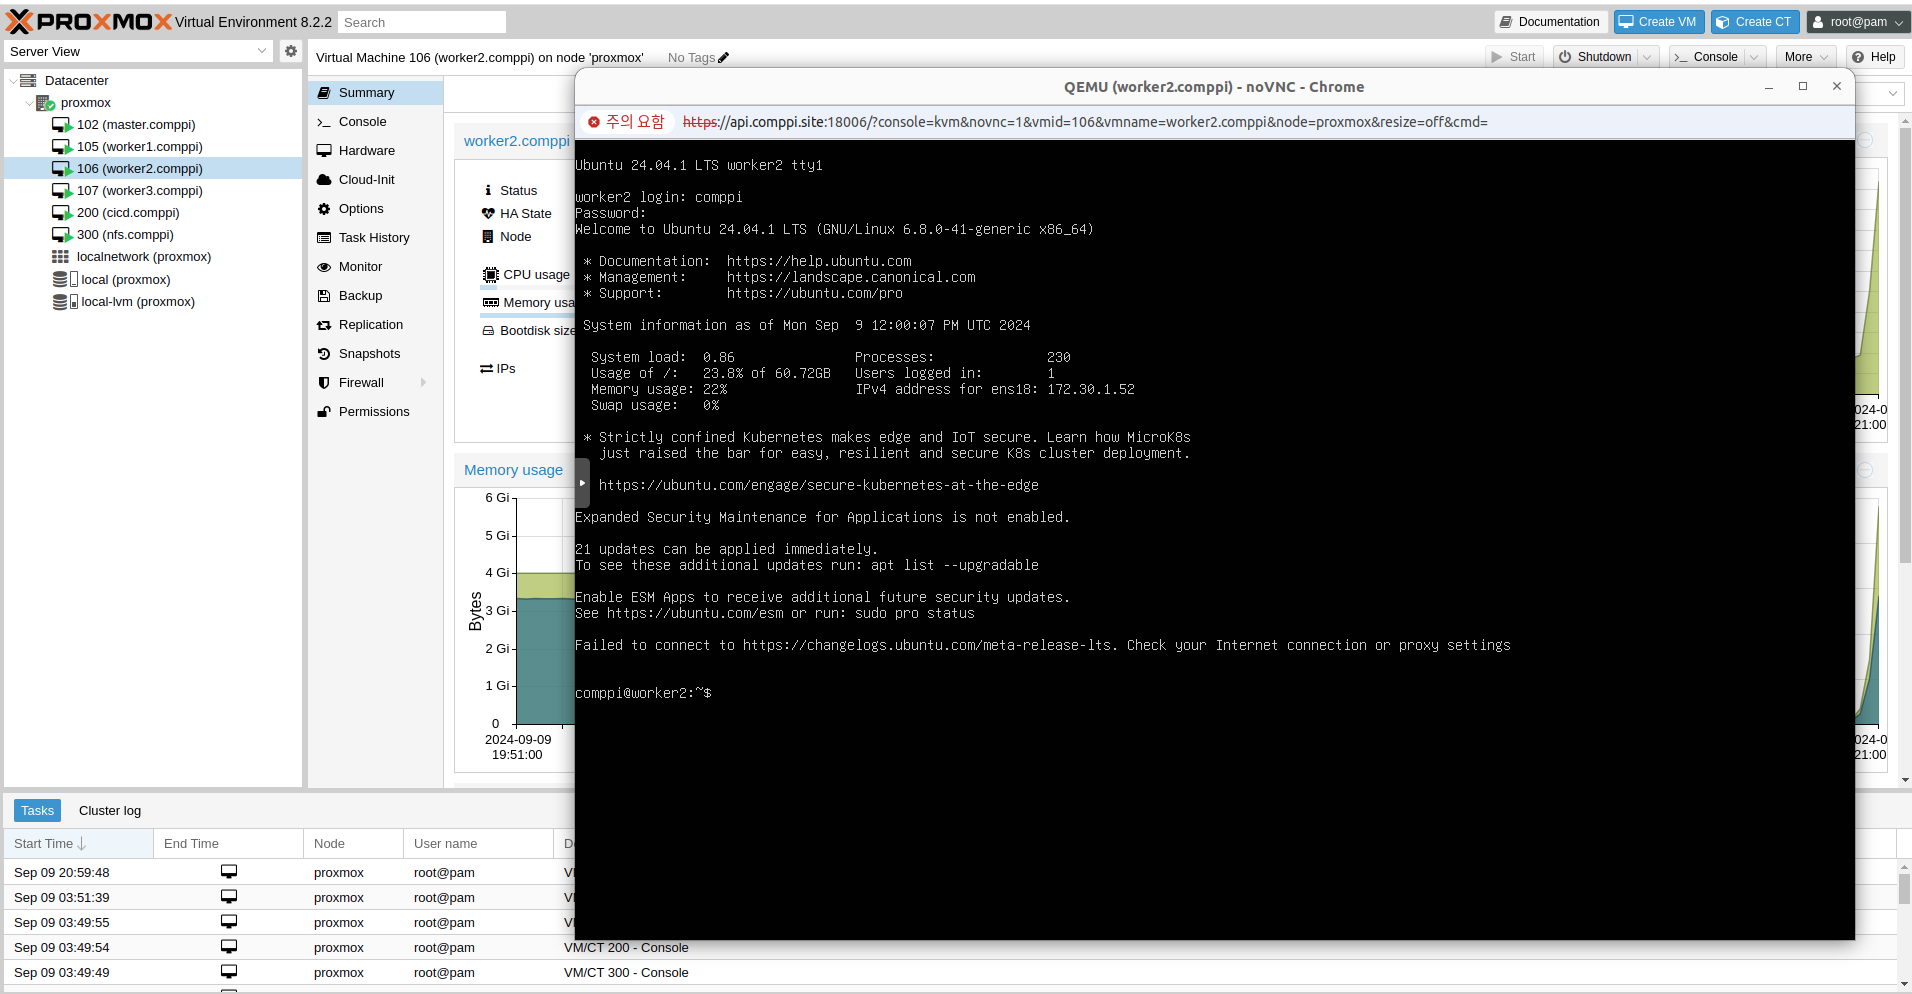Click Create CT button
Screen dimensions: 1912x994
tap(1755, 22)
